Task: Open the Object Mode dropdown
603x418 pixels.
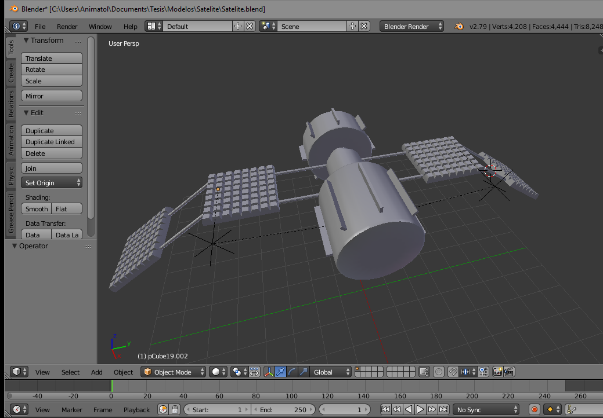Action: point(173,372)
